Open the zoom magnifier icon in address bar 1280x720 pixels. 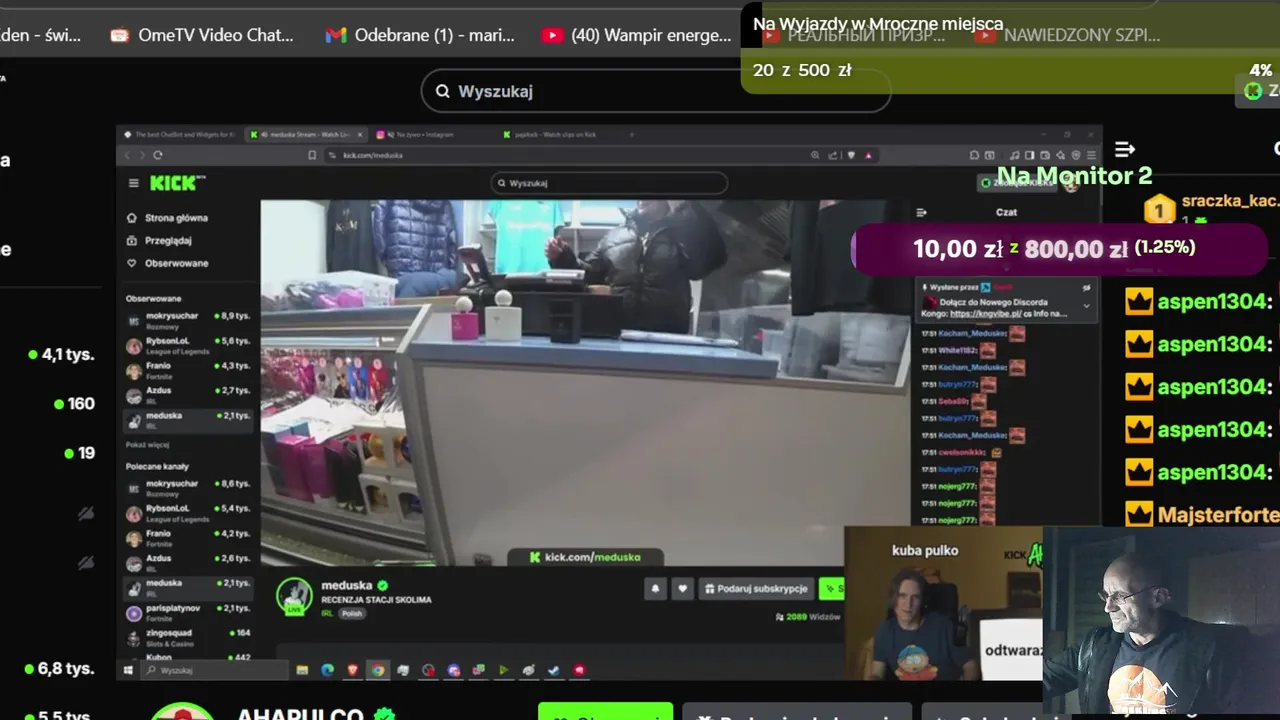tap(815, 155)
